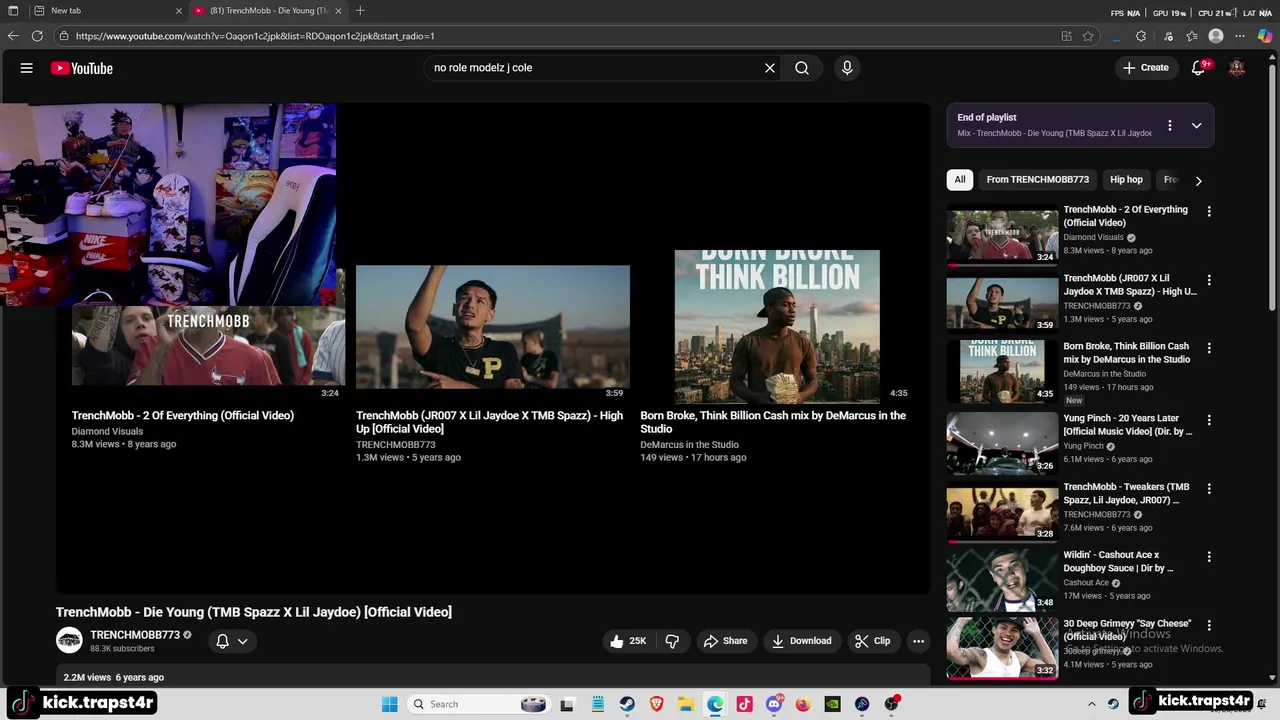
Task: Collapse the End of playlist panel chevron
Action: coord(1196,126)
